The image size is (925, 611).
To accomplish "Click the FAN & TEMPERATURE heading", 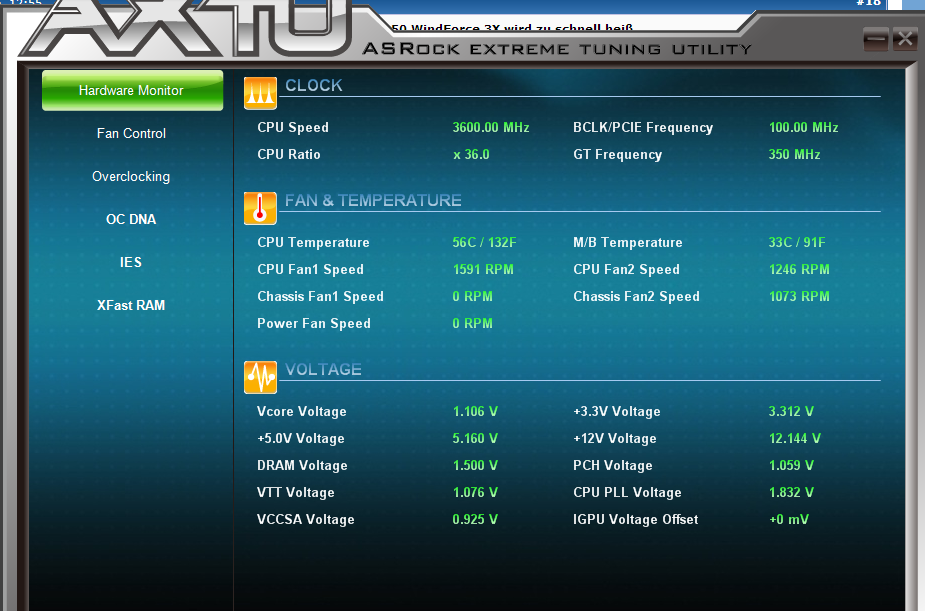I will coord(373,201).
